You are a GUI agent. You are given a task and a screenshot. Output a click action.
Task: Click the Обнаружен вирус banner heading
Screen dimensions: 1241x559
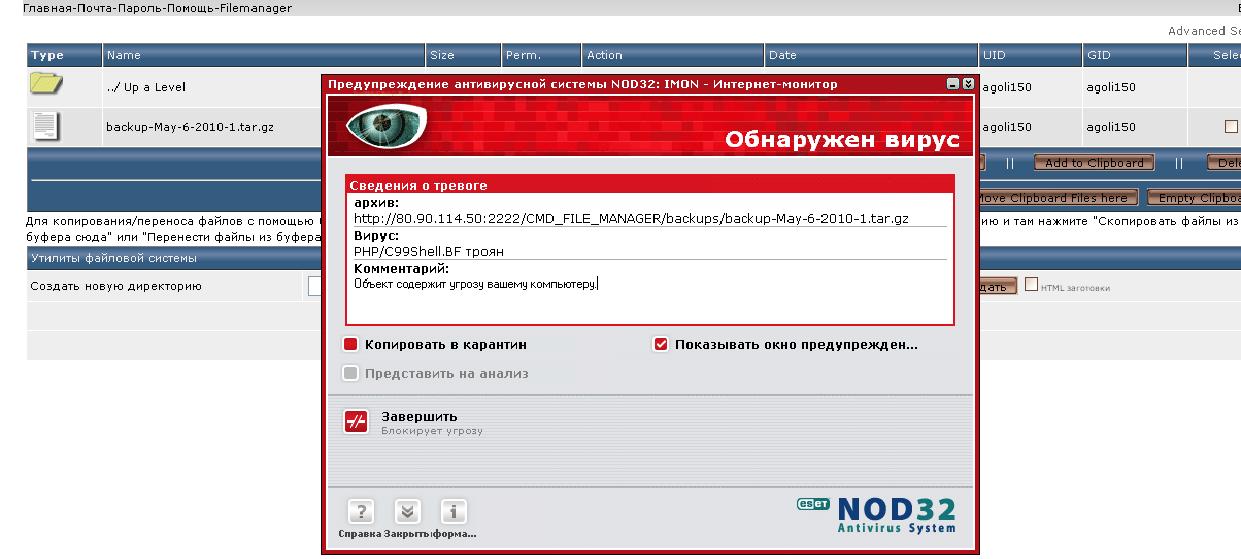point(842,138)
